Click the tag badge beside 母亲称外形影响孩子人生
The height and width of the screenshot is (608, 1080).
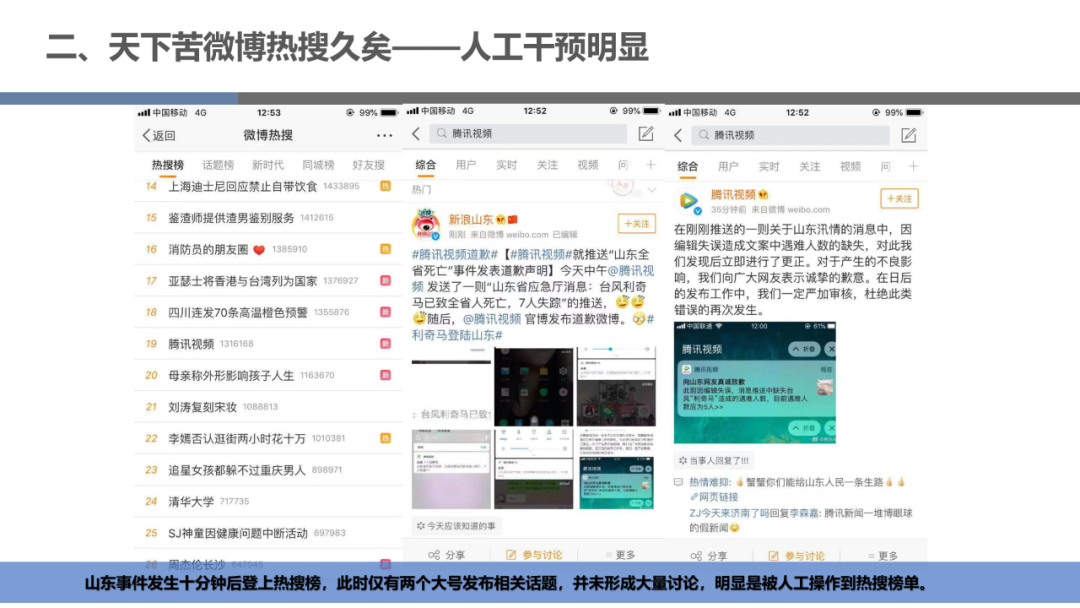(x=386, y=375)
